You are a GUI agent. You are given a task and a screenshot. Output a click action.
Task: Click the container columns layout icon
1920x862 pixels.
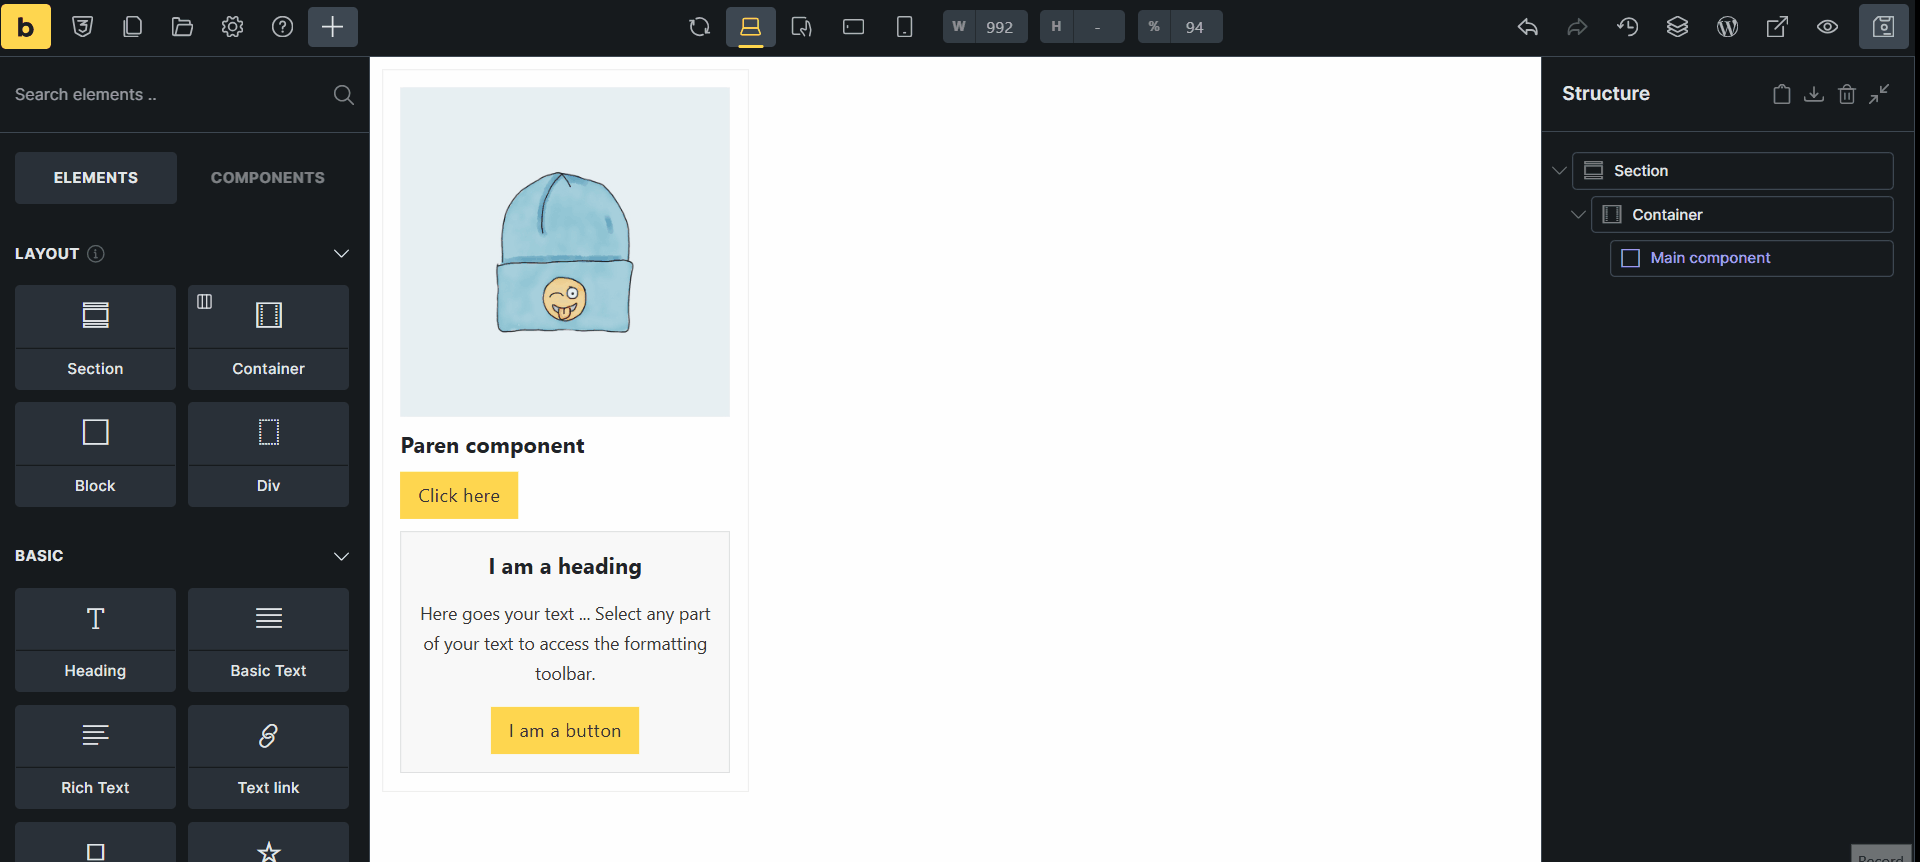tap(204, 301)
